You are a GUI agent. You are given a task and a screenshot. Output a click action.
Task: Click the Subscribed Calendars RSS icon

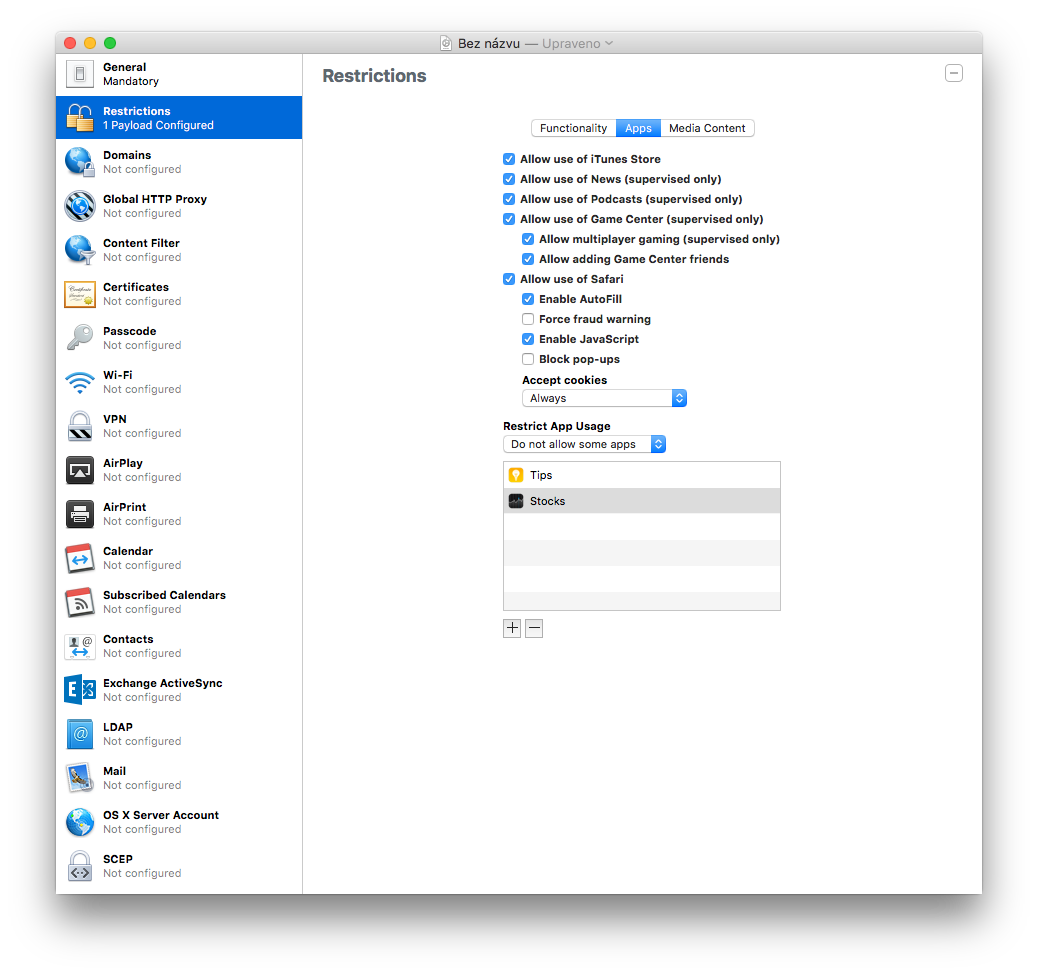tap(79, 602)
